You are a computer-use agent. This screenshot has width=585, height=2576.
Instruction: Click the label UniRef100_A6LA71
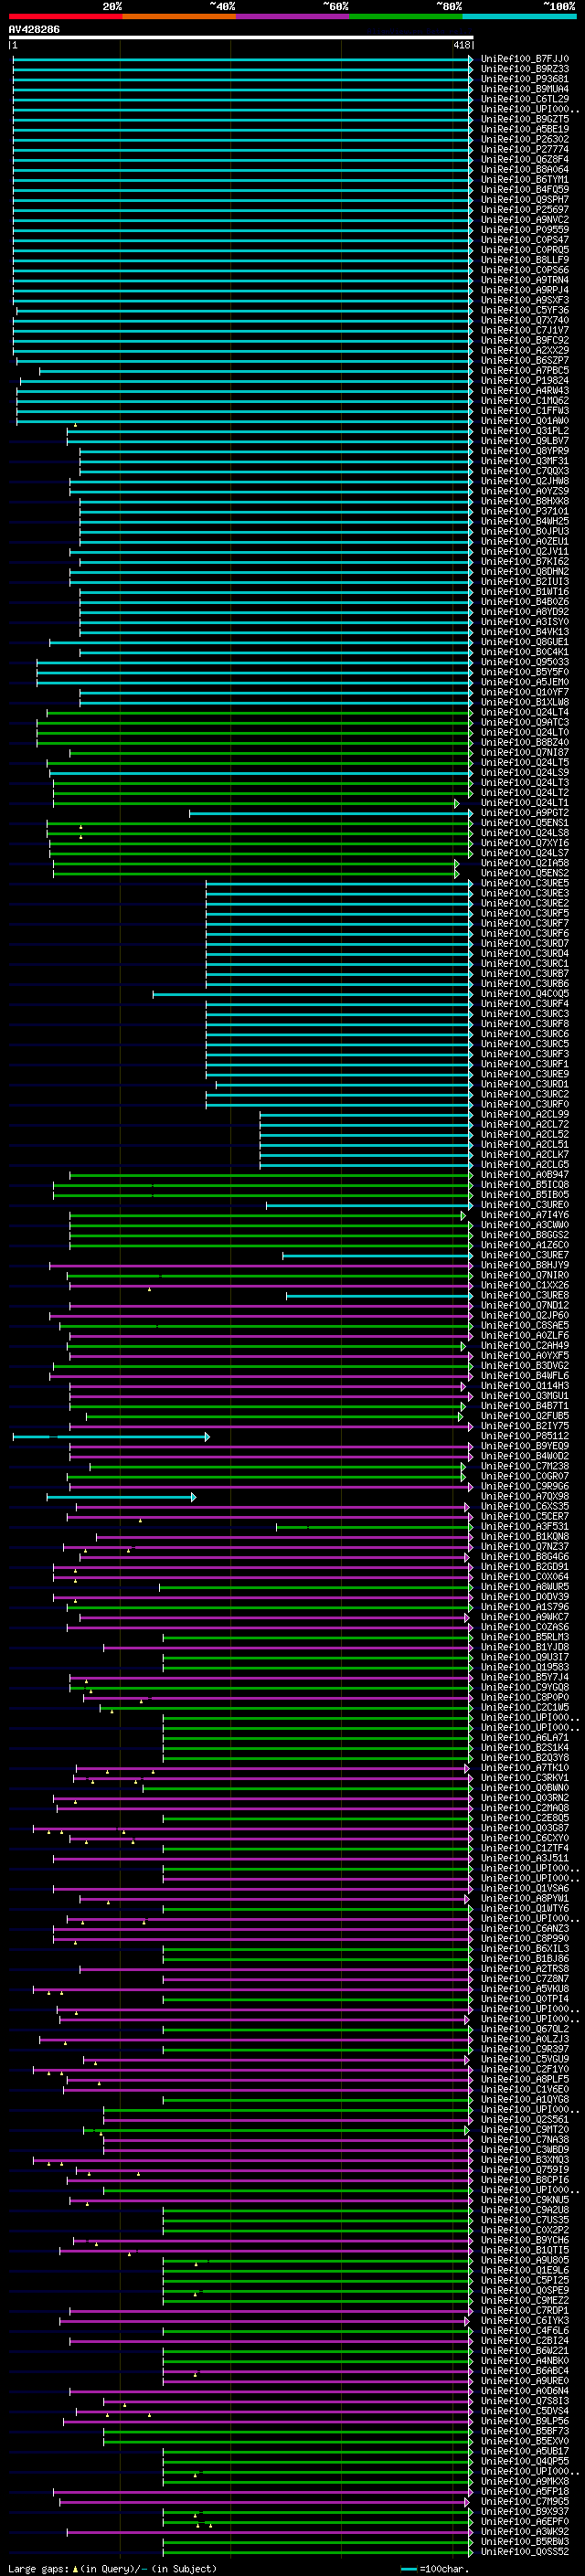524,1738
